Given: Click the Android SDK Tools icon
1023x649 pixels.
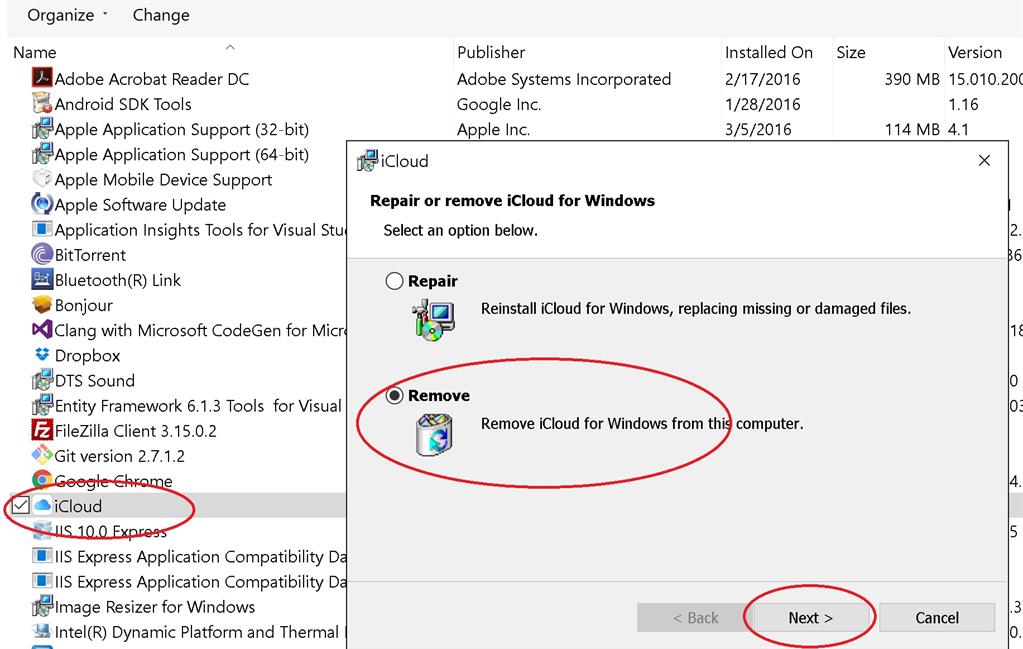Looking at the screenshot, I should pyautogui.click(x=42, y=104).
